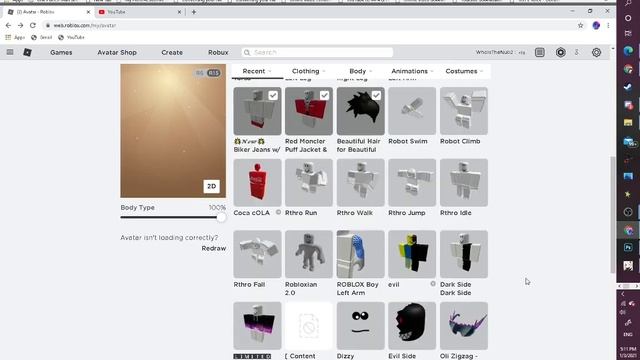Select the Robloxian 2.0 body thumbnail
Screen dimensions: 640x360
pos(309,254)
